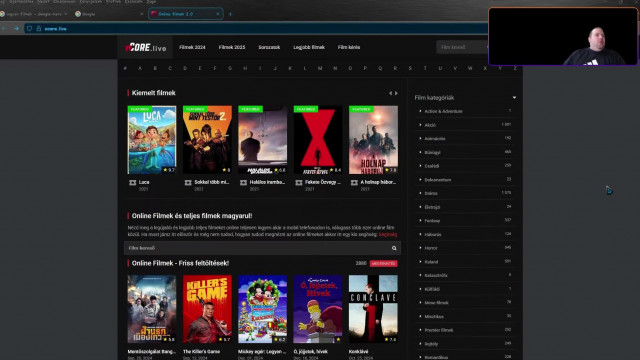Screen dimensions: 640x360
Task: Click the browser forward arrow
Action: tap(16, 29)
